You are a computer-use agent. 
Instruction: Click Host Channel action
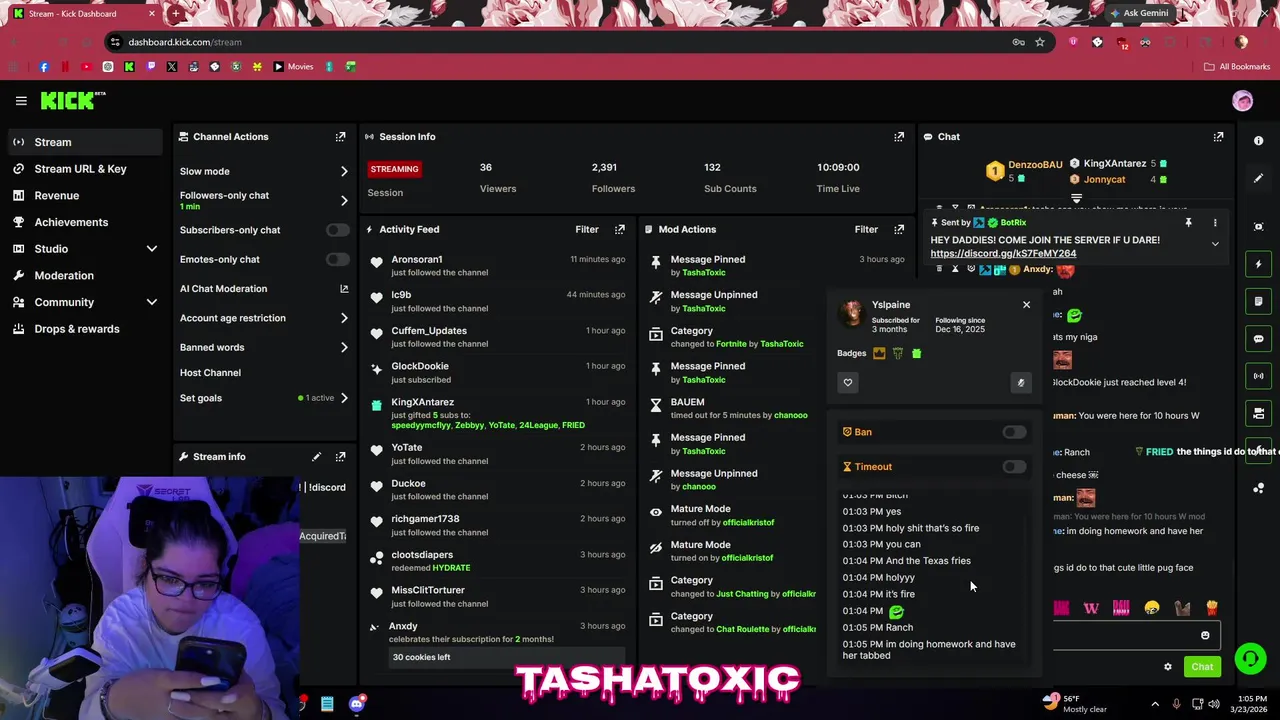tap(210, 373)
